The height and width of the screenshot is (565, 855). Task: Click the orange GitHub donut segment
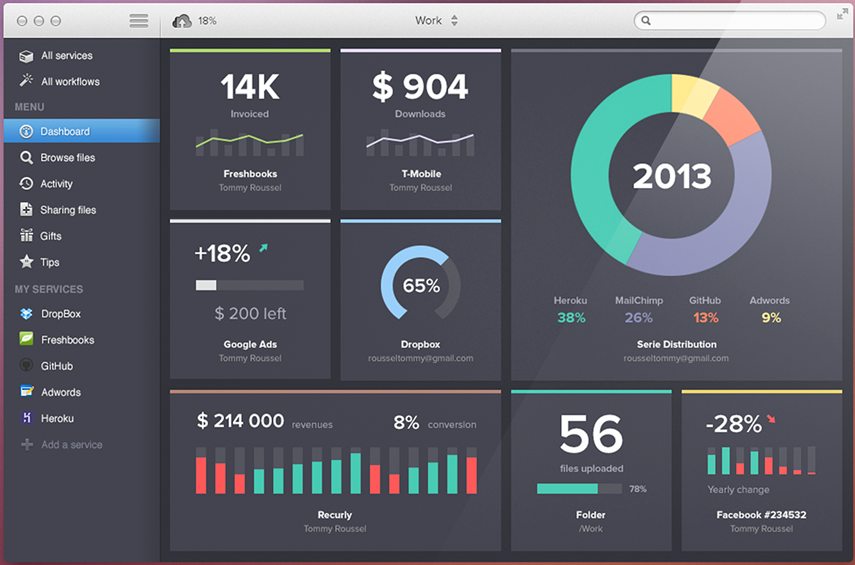(x=733, y=115)
